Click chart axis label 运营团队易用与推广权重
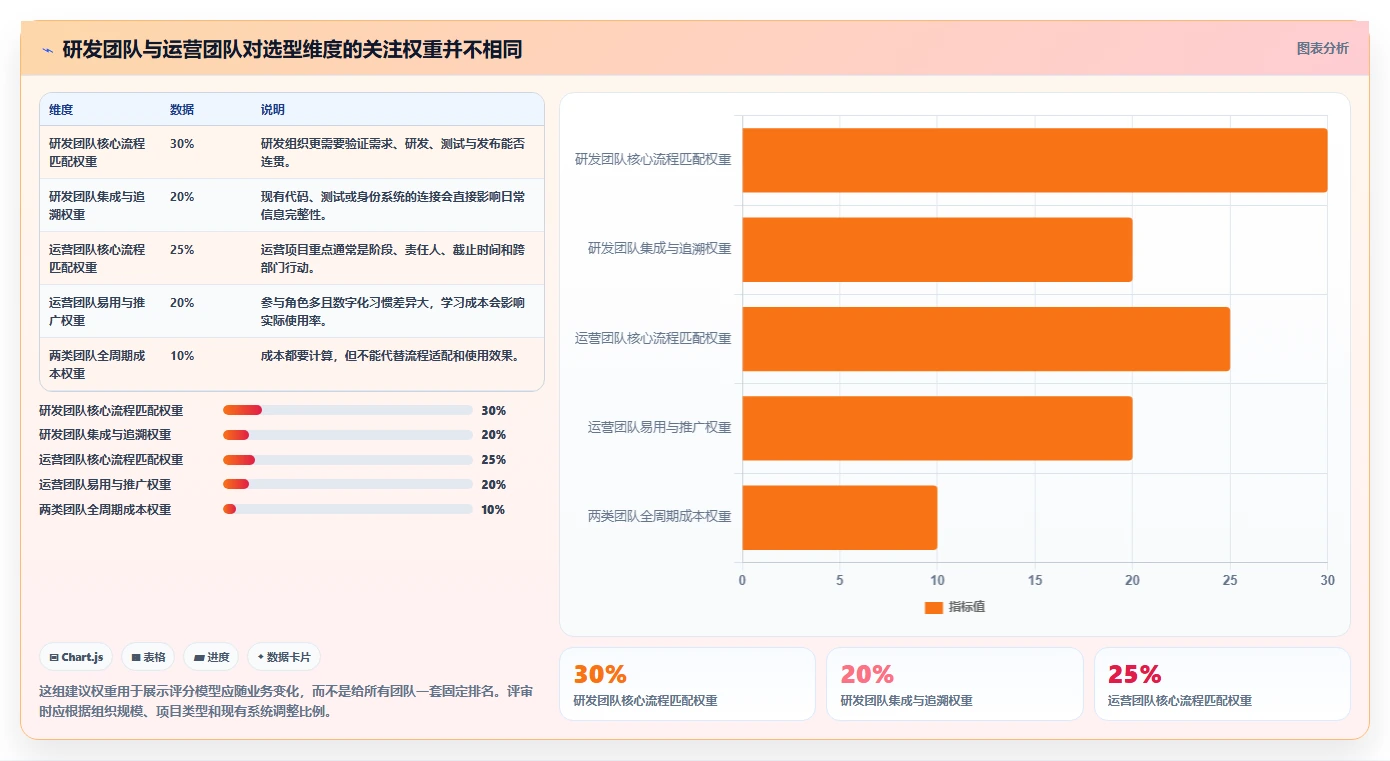This screenshot has height=761, width=1390. pos(660,428)
